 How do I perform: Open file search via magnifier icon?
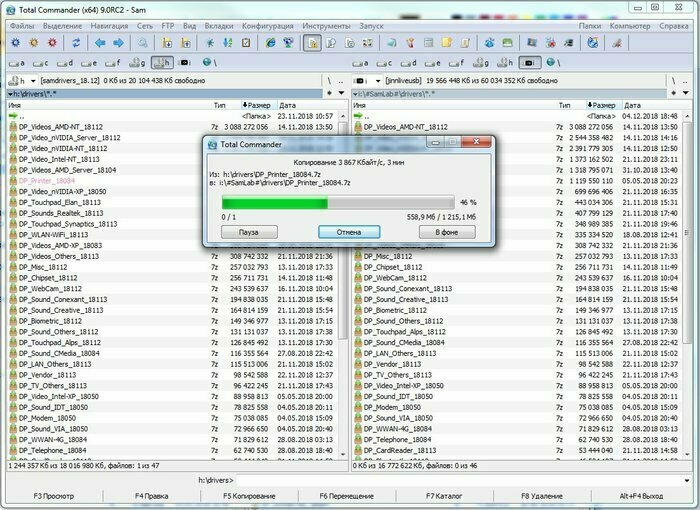click(142, 43)
